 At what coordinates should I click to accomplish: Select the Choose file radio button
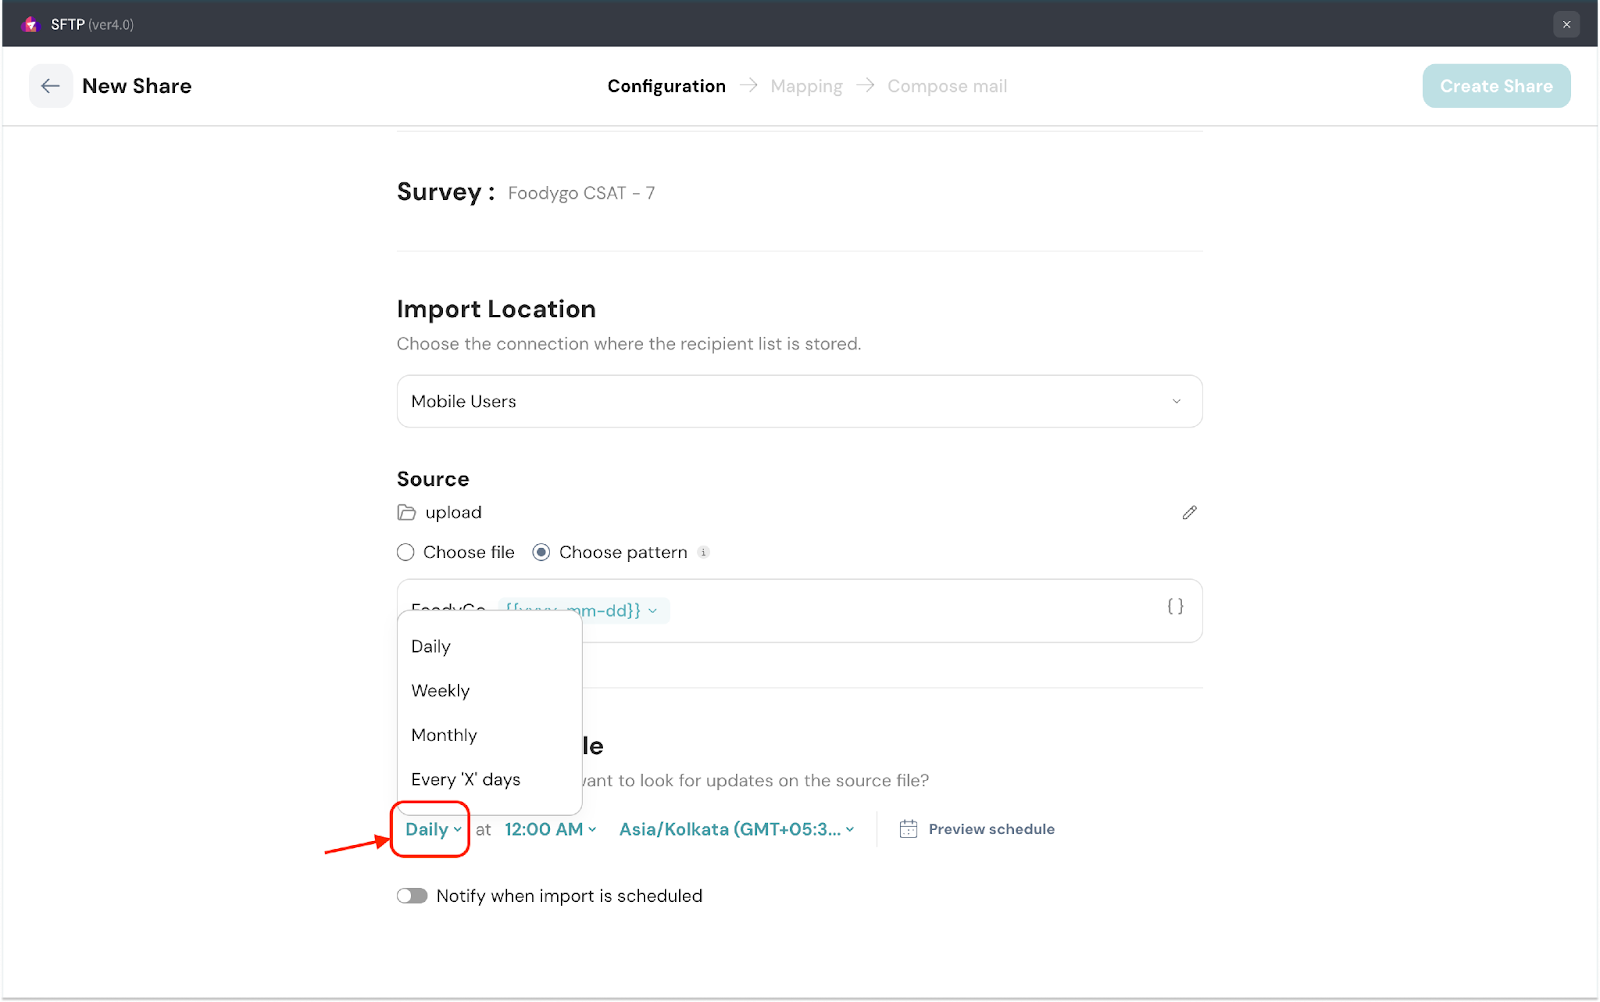pyautogui.click(x=406, y=553)
